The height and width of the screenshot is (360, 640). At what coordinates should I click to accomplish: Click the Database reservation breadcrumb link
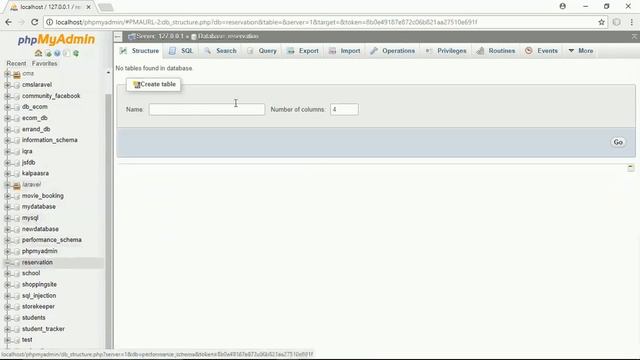(x=228, y=36)
